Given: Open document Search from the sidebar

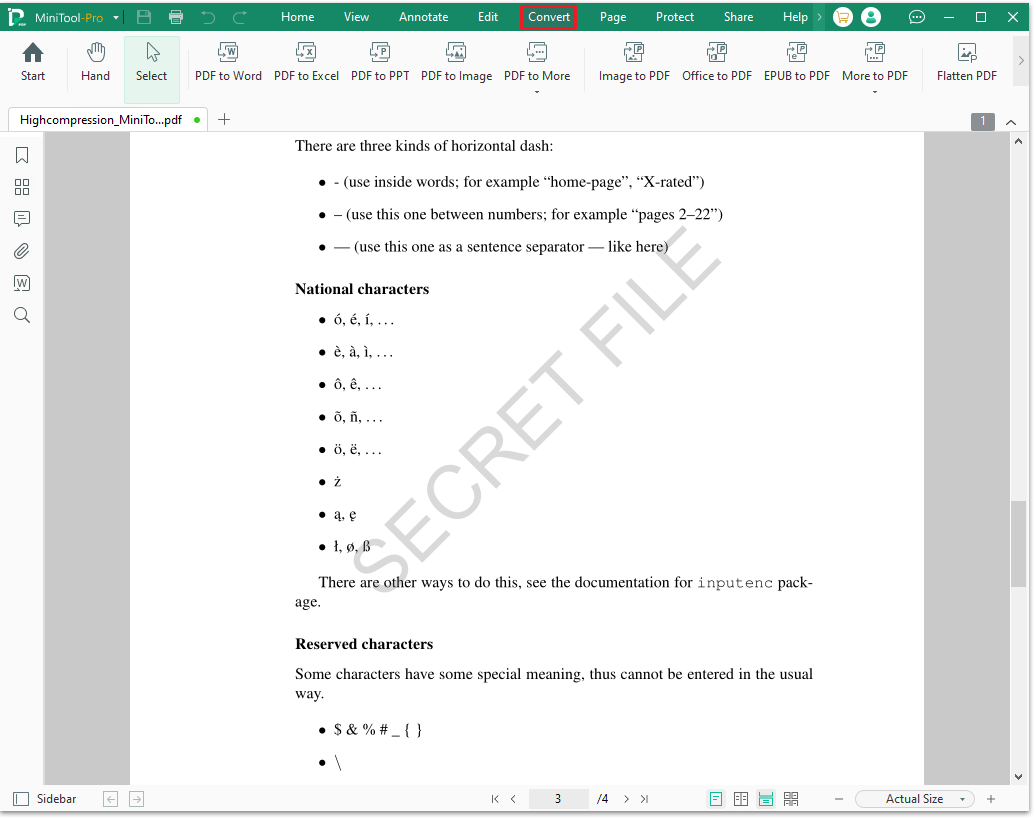Looking at the screenshot, I should coord(22,315).
